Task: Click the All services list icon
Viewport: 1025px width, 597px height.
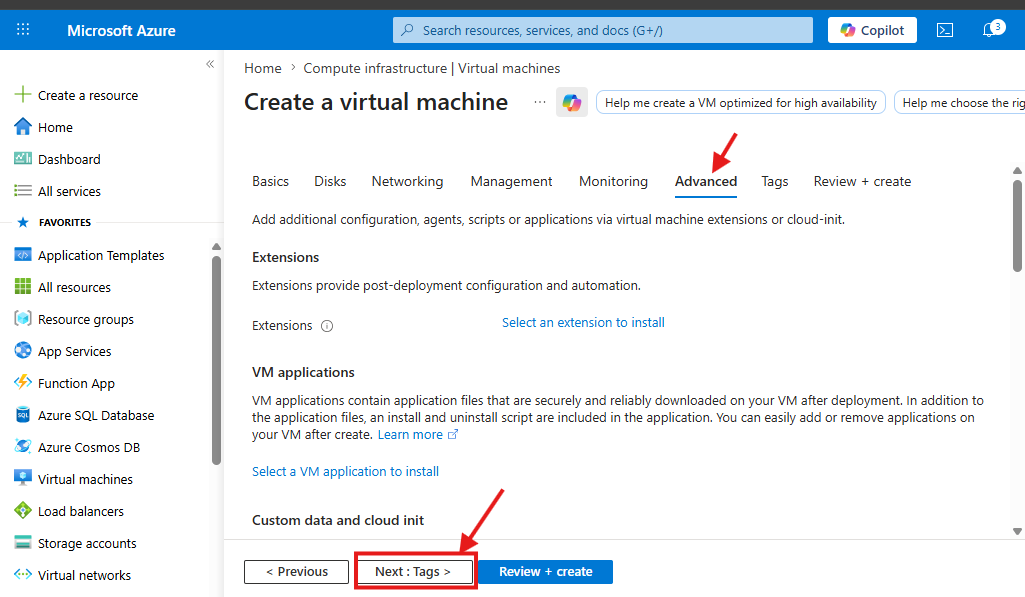Action: [23, 190]
